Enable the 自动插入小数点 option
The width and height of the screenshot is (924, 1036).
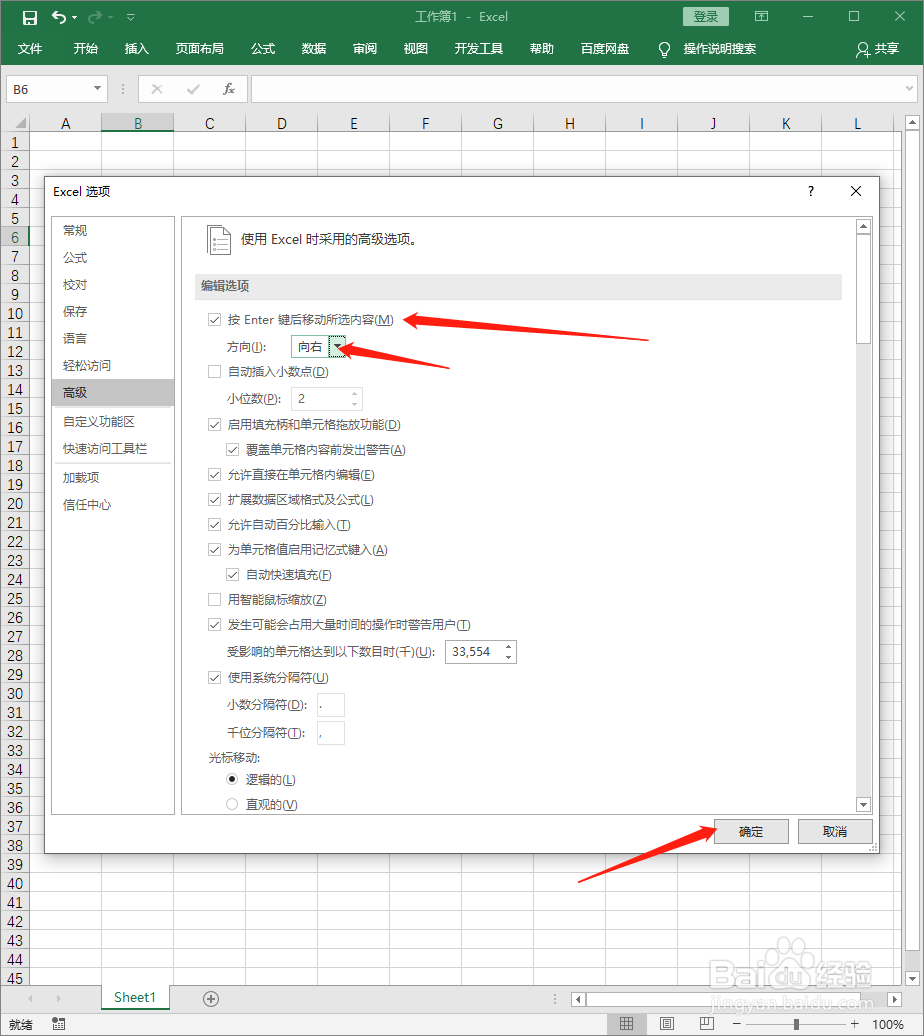(215, 372)
